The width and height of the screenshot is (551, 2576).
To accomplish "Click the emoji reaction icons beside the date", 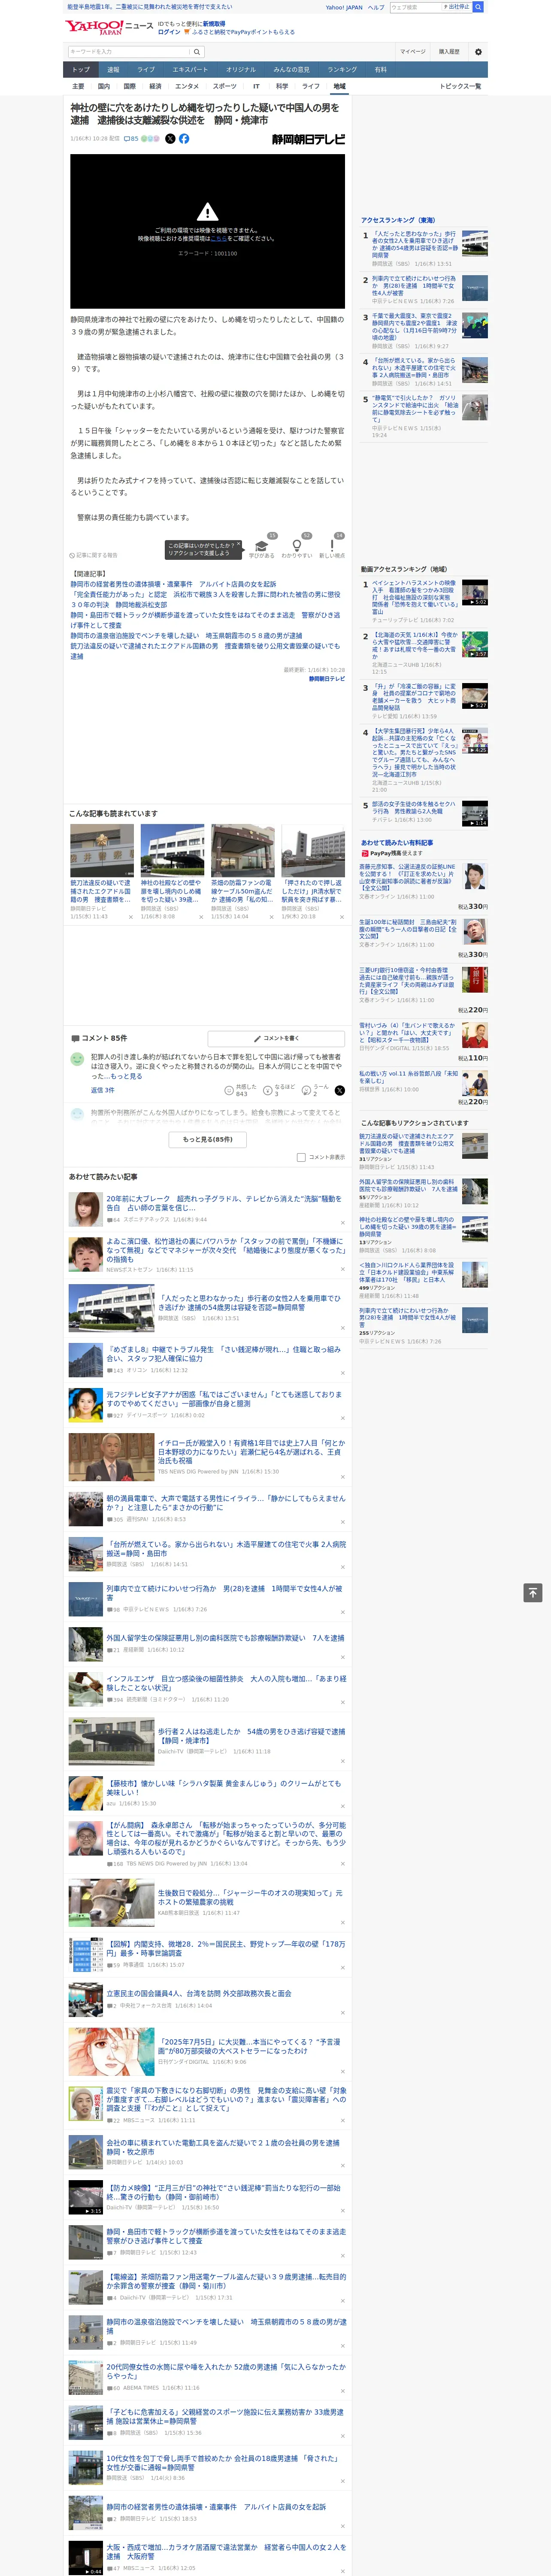I will pos(150,139).
